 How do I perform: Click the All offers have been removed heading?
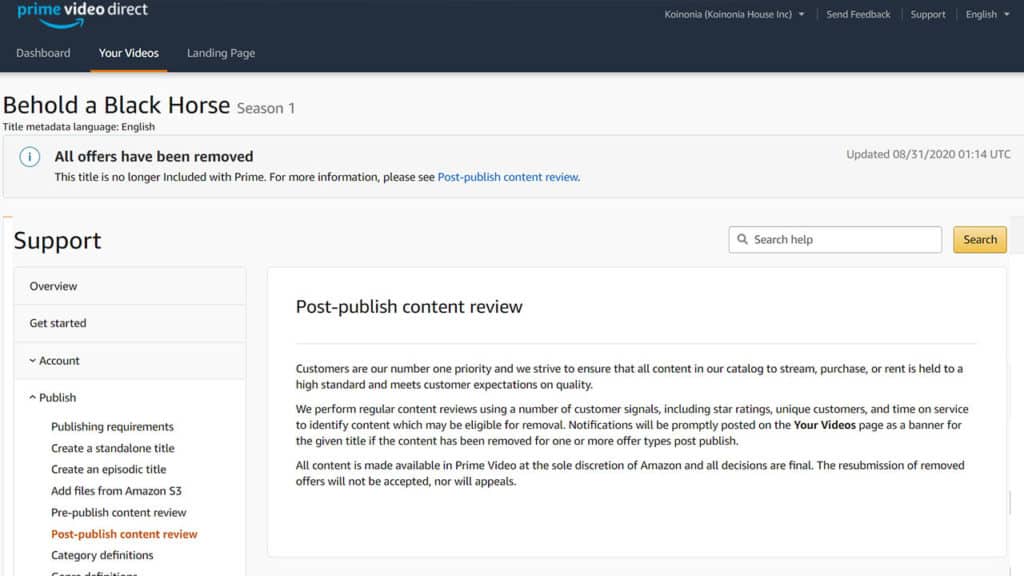pyautogui.click(x=153, y=156)
